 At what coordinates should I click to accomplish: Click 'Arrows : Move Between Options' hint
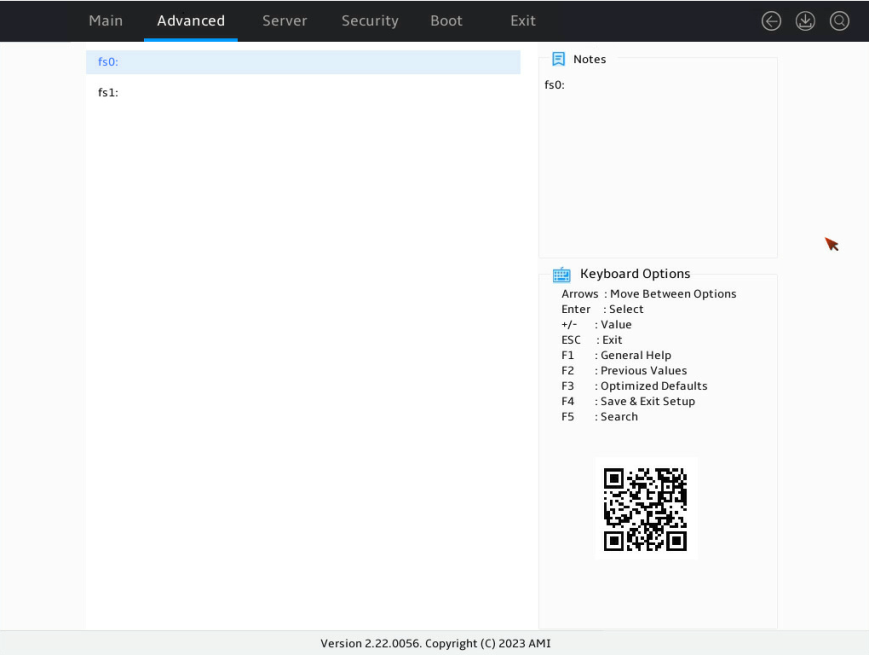click(x=649, y=294)
